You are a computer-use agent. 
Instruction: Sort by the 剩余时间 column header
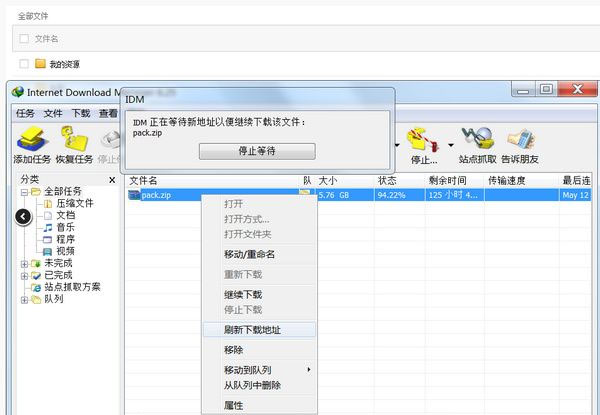tap(455, 181)
